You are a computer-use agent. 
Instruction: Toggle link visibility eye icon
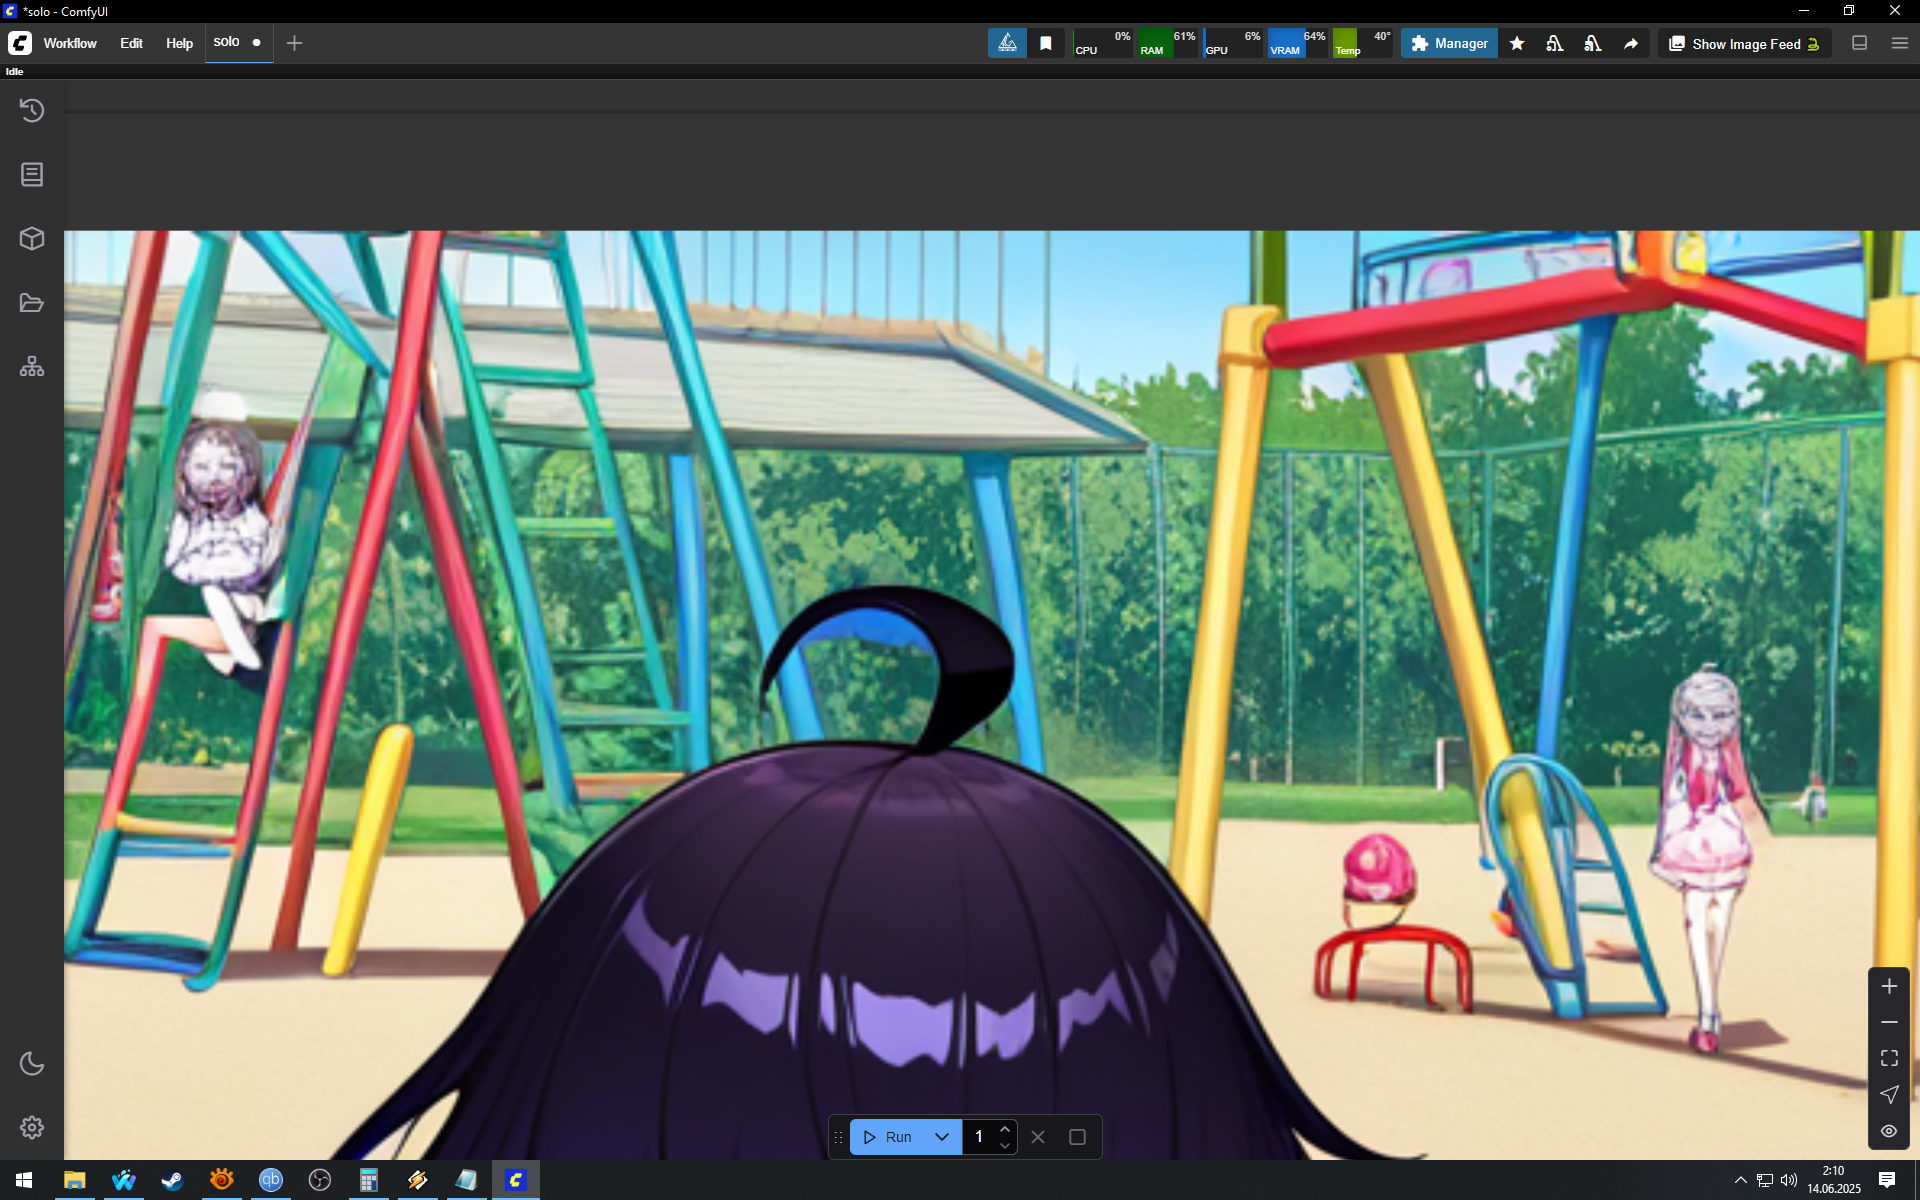point(1889,1131)
